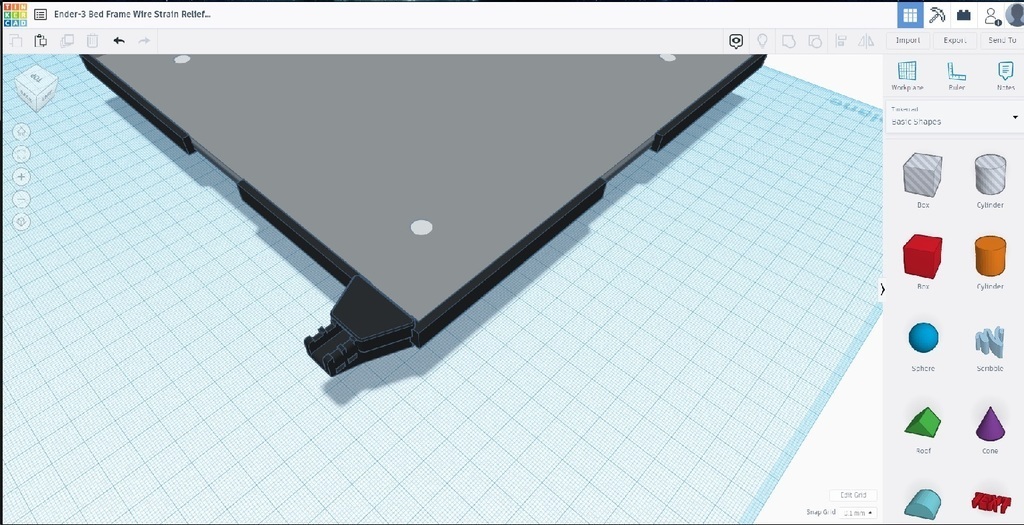Open the notes visibility comment icon
1024x525 pixels.
(736, 41)
